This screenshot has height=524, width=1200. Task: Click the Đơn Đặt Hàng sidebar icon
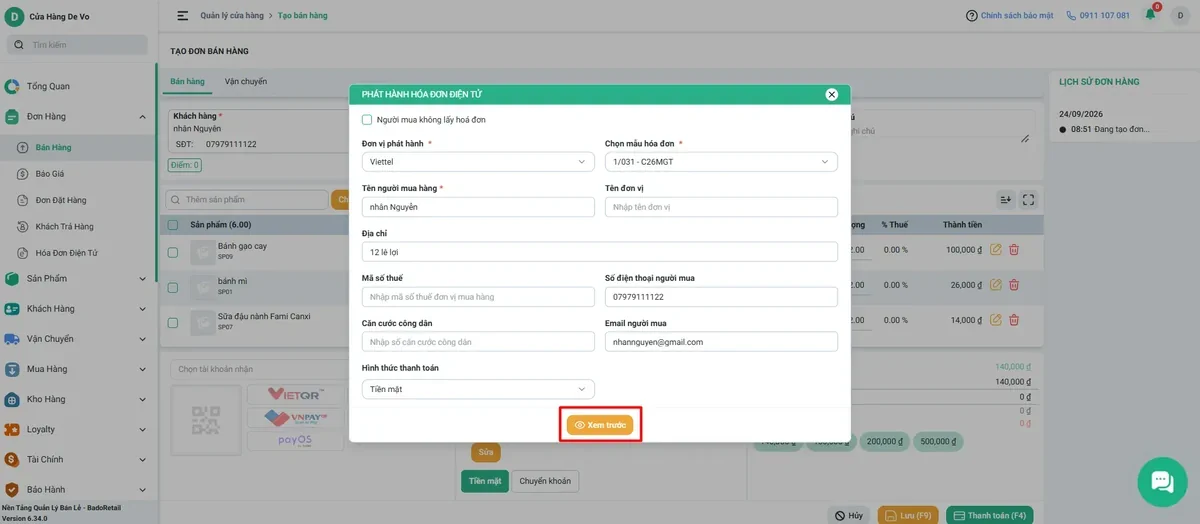pyautogui.click(x=22, y=200)
